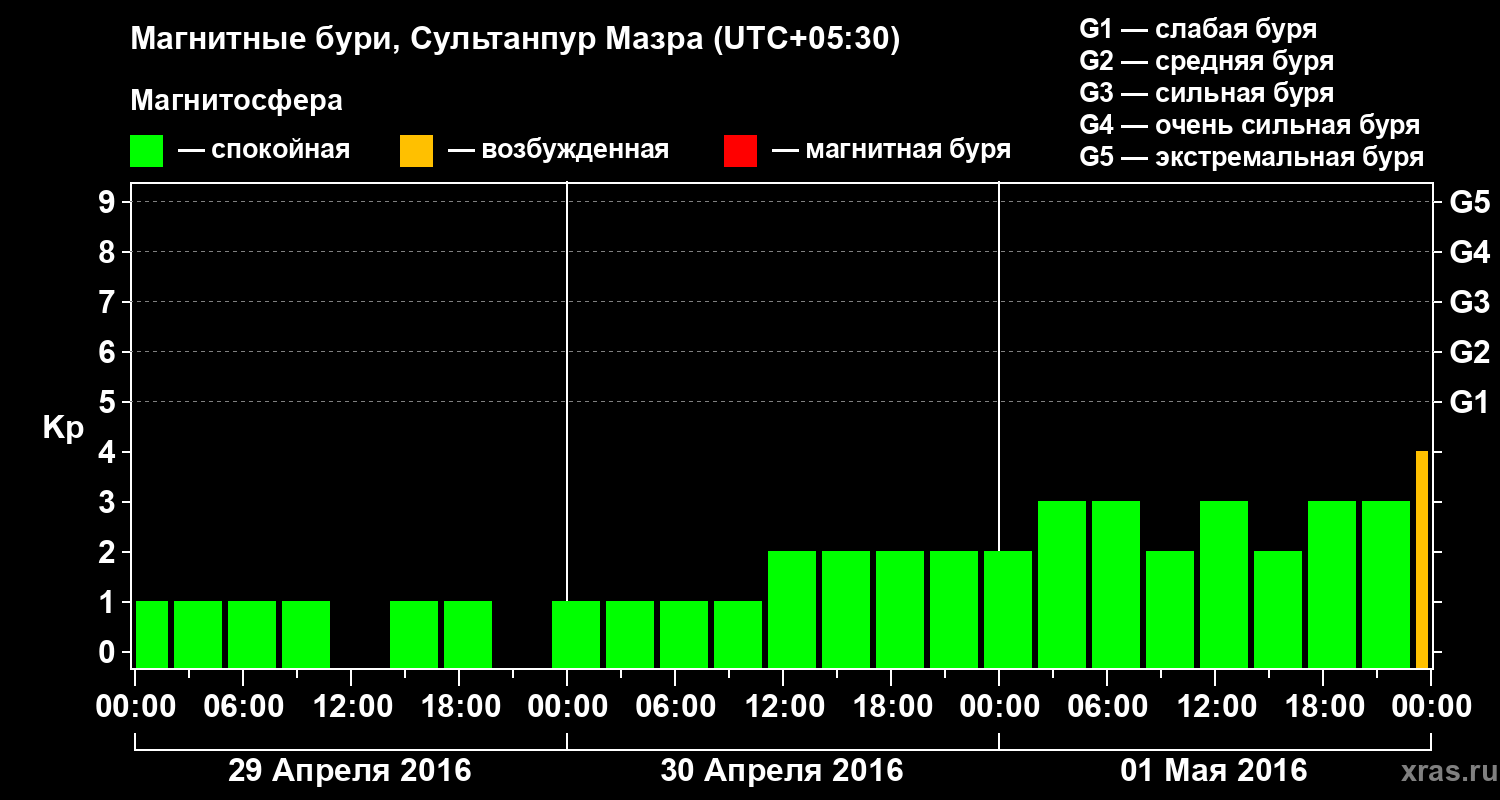Click the — магнитная буря legend label
This screenshot has height=800, width=1500.
(x=891, y=150)
